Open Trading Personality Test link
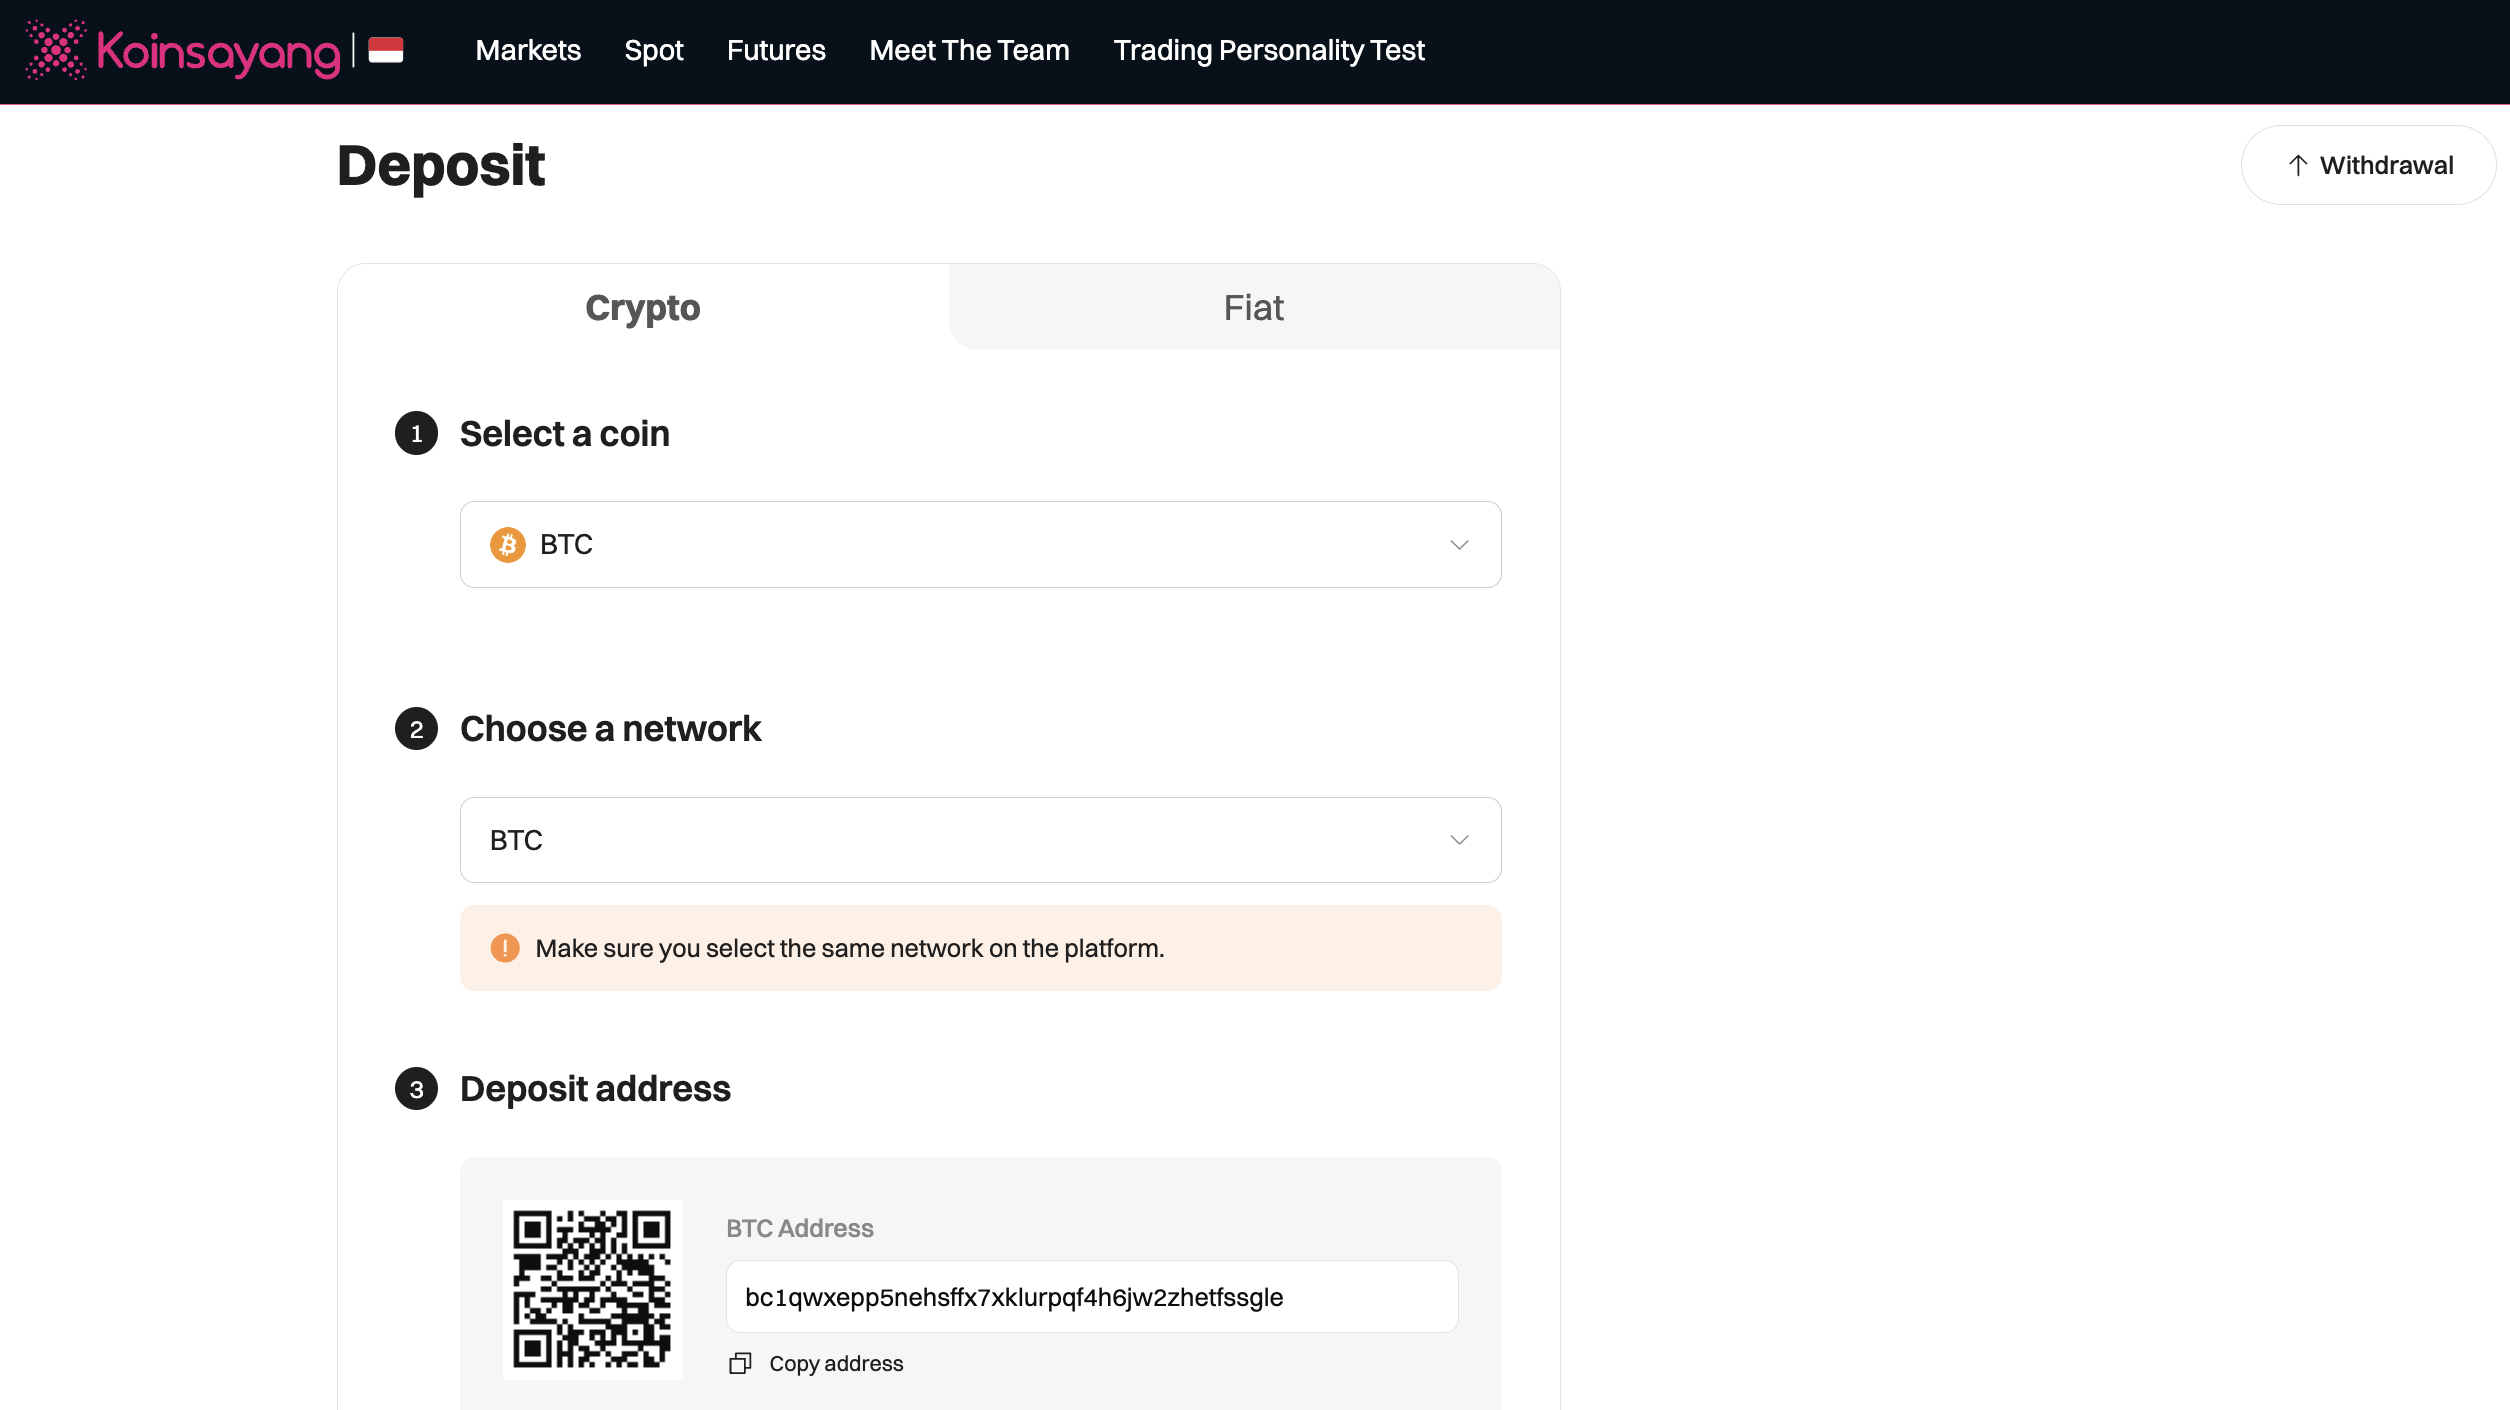 [1269, 50]
